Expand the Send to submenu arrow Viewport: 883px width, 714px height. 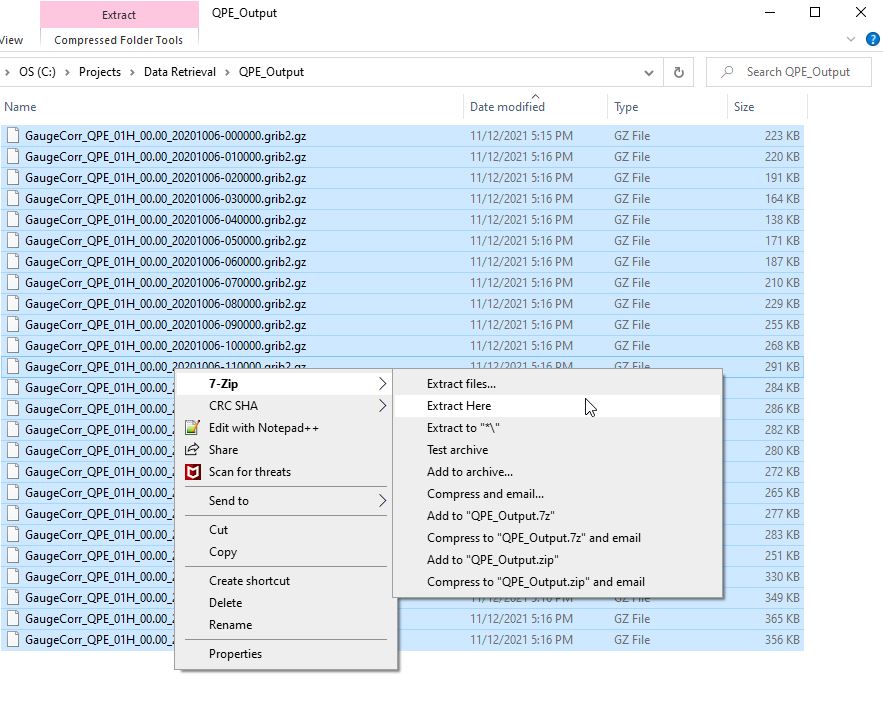click(x=382, y=501)
